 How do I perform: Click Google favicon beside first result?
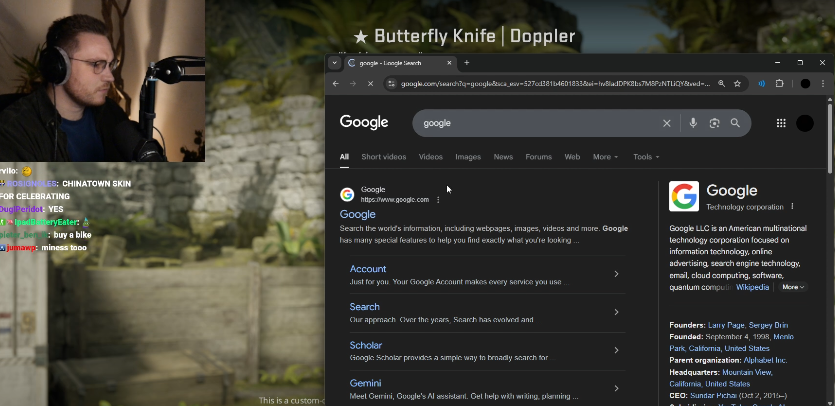click(x=347, y=194)
